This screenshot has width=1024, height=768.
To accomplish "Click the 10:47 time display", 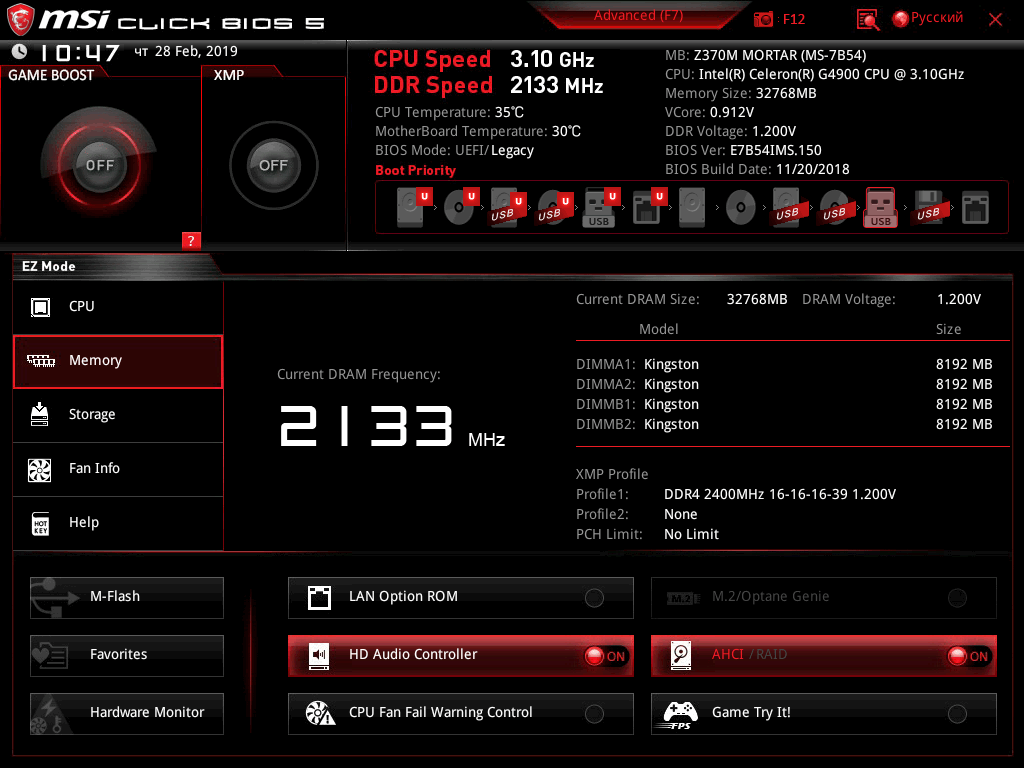I will (80, 52).
